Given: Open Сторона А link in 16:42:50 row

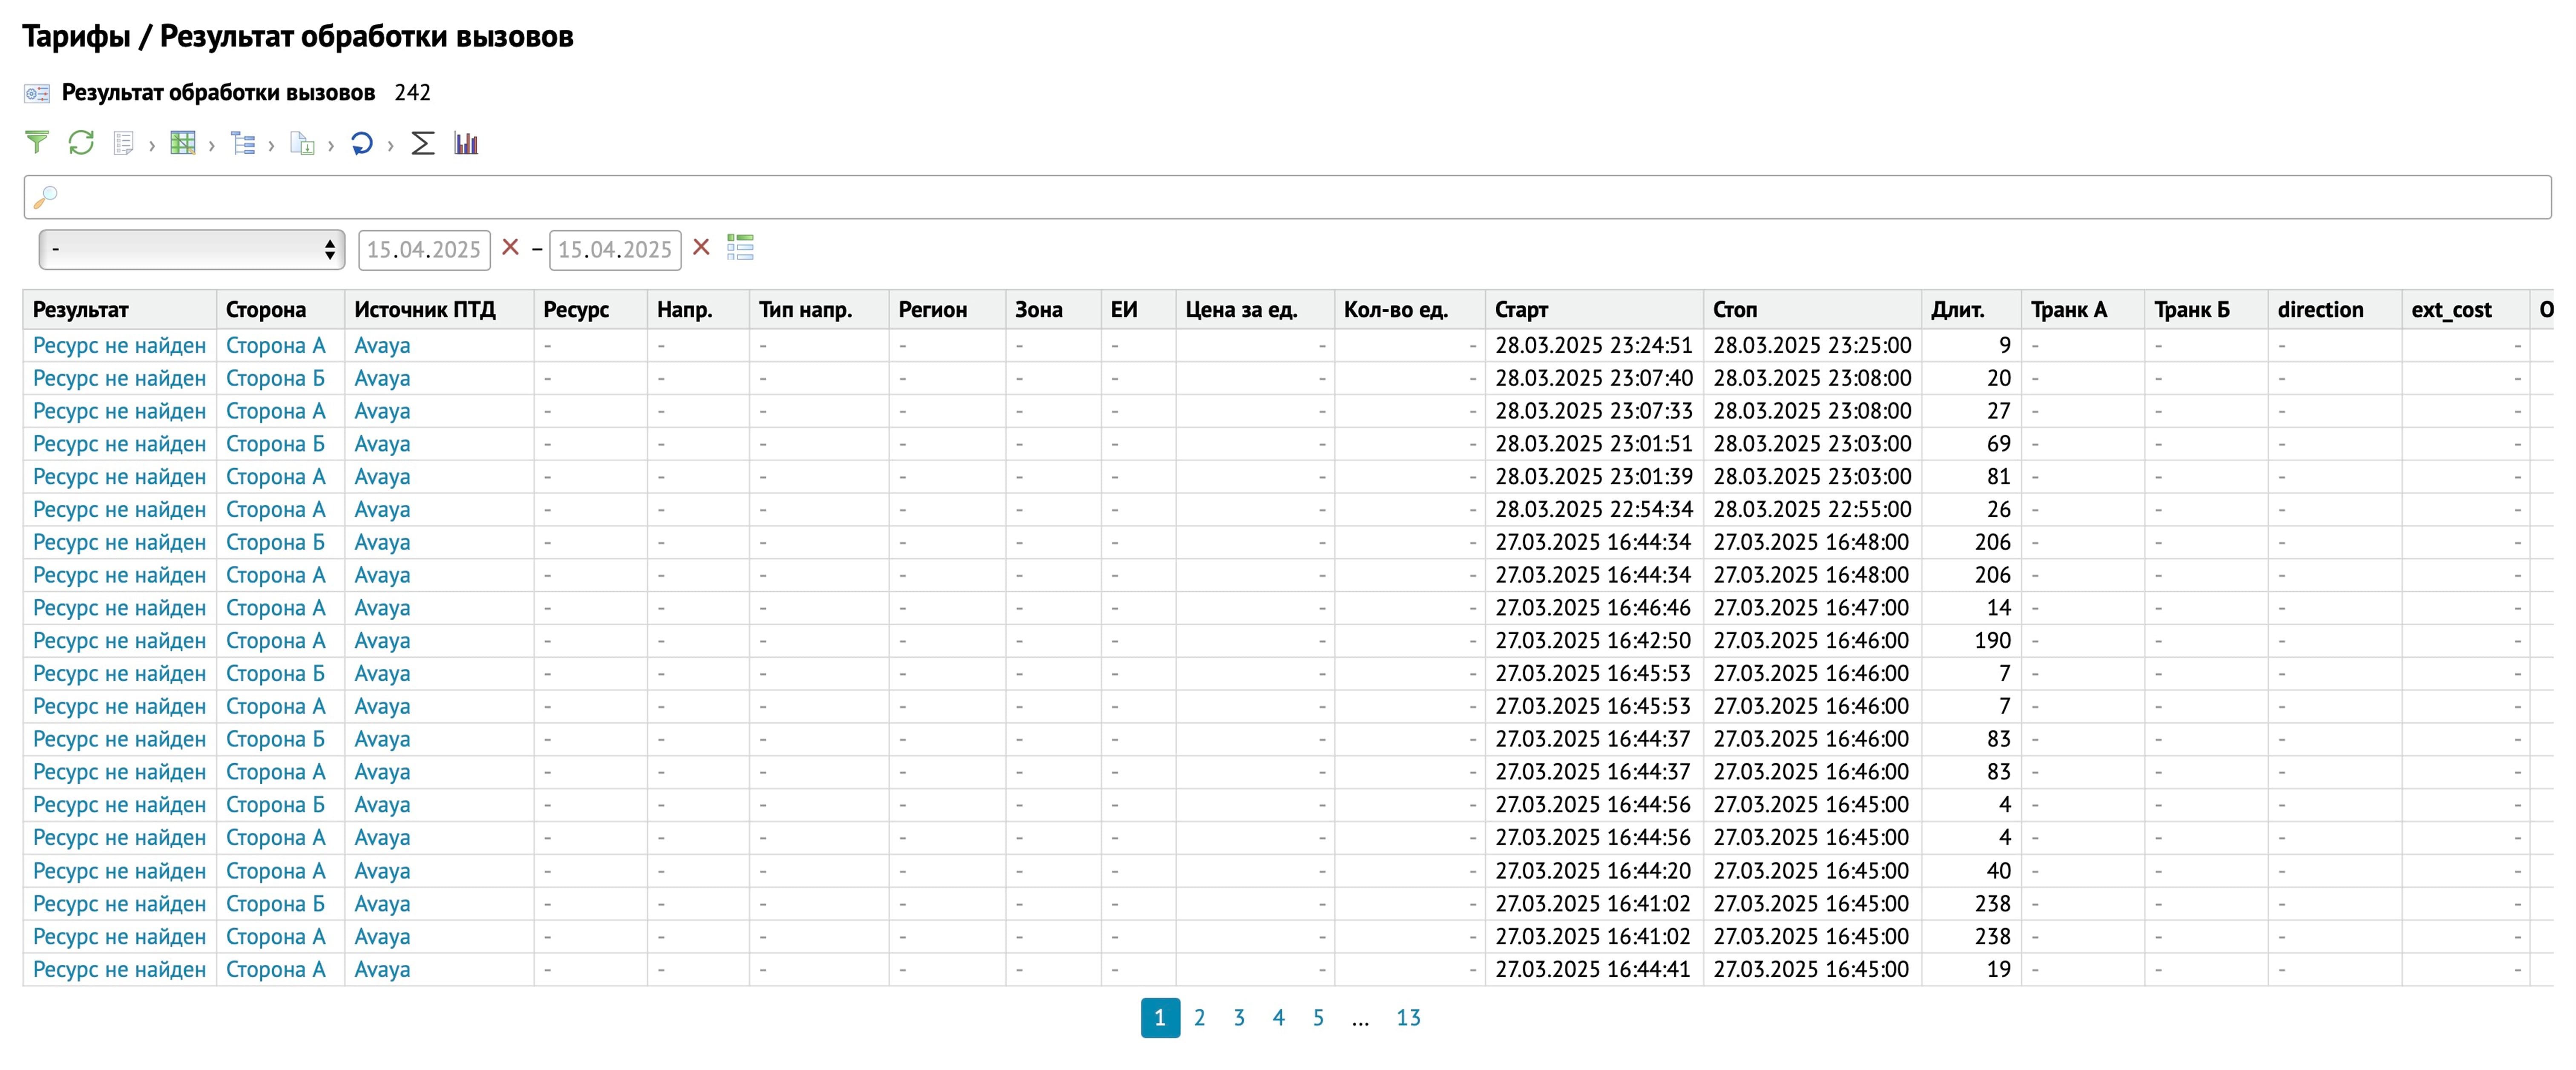Looking at the screenshot, I should point(275,641).
